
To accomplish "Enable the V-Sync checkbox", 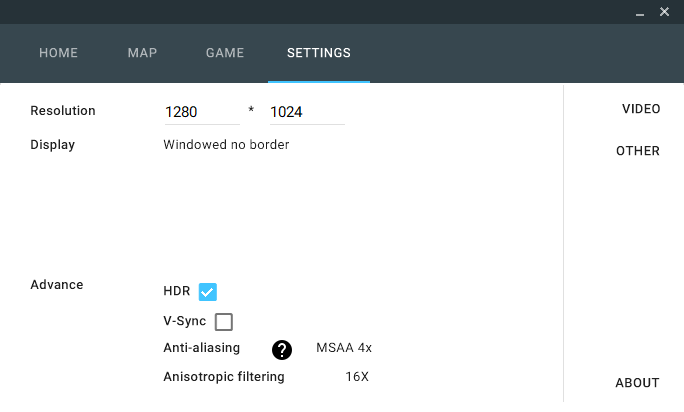I will [224, 322].
